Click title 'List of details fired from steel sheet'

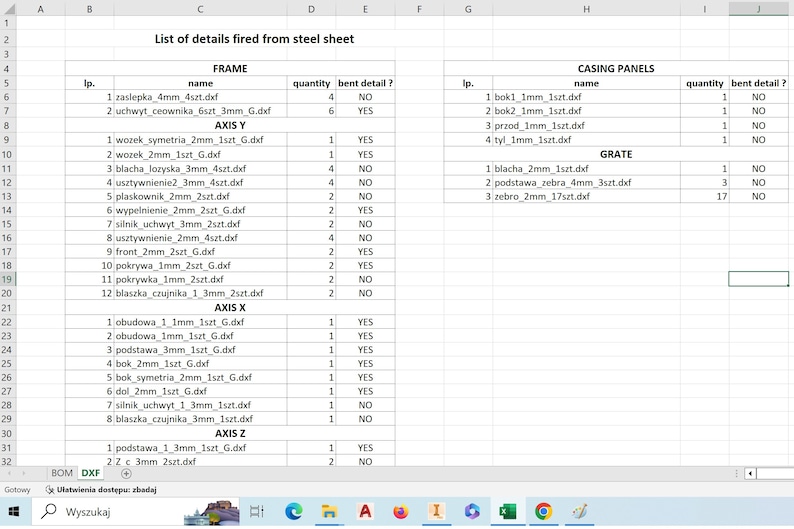pyautogui.click(x=254, y=39)
